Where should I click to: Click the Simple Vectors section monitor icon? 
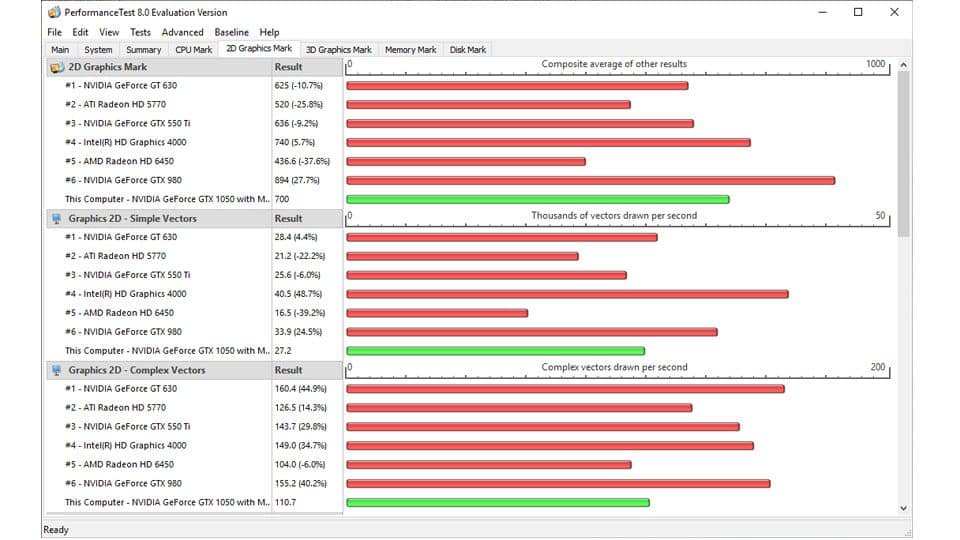pos(57,219)
